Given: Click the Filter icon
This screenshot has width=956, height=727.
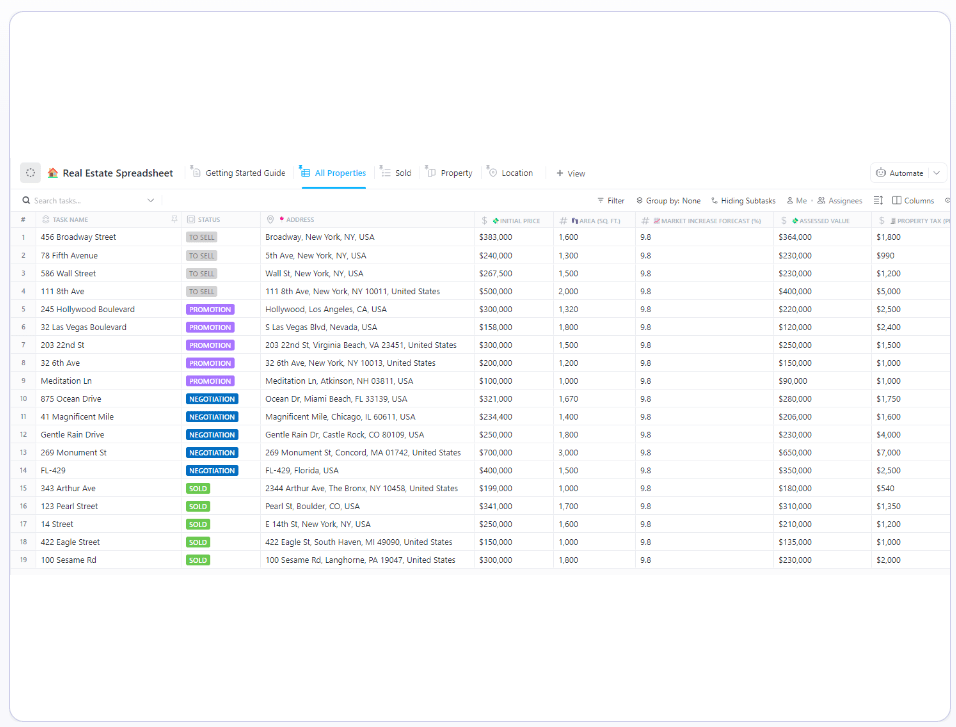Looking at the screenshot, I should tap(601, 200).
